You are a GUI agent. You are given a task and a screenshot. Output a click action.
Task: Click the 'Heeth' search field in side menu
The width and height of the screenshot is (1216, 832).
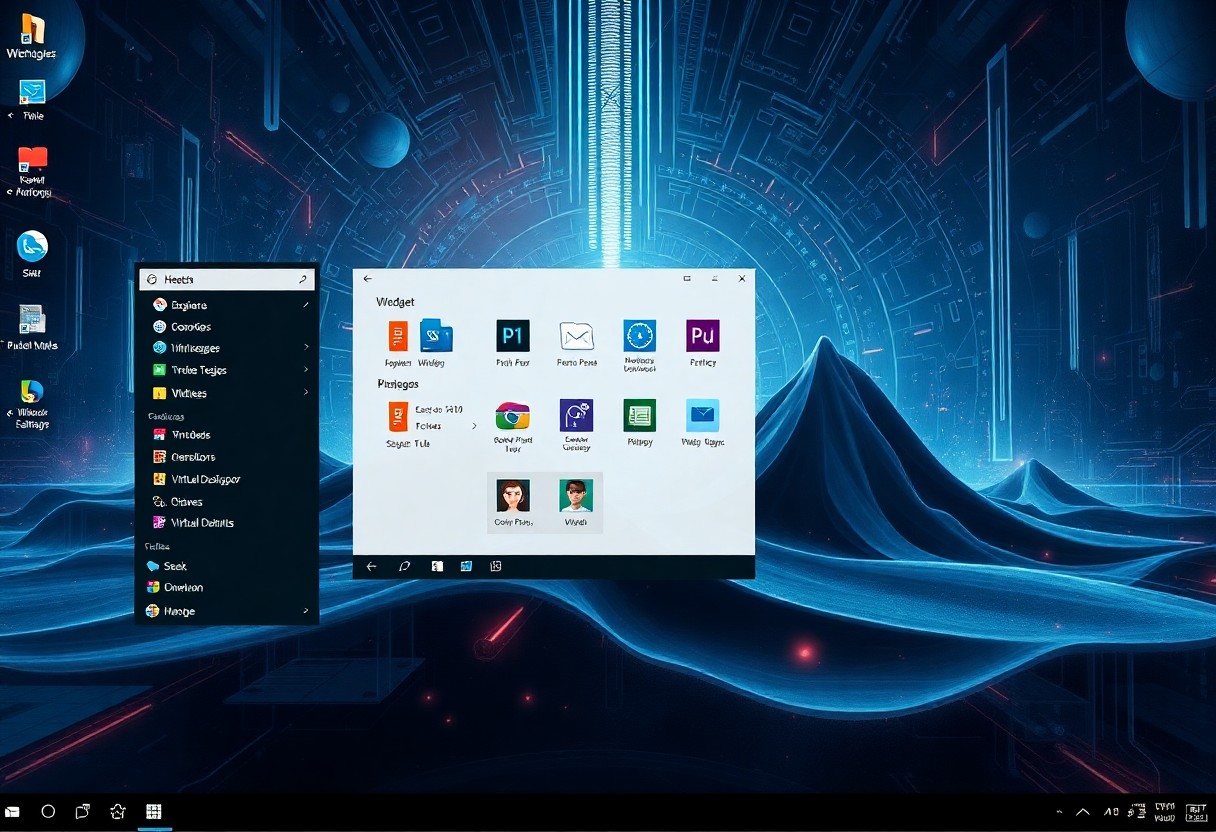click(x=227, y=280)
